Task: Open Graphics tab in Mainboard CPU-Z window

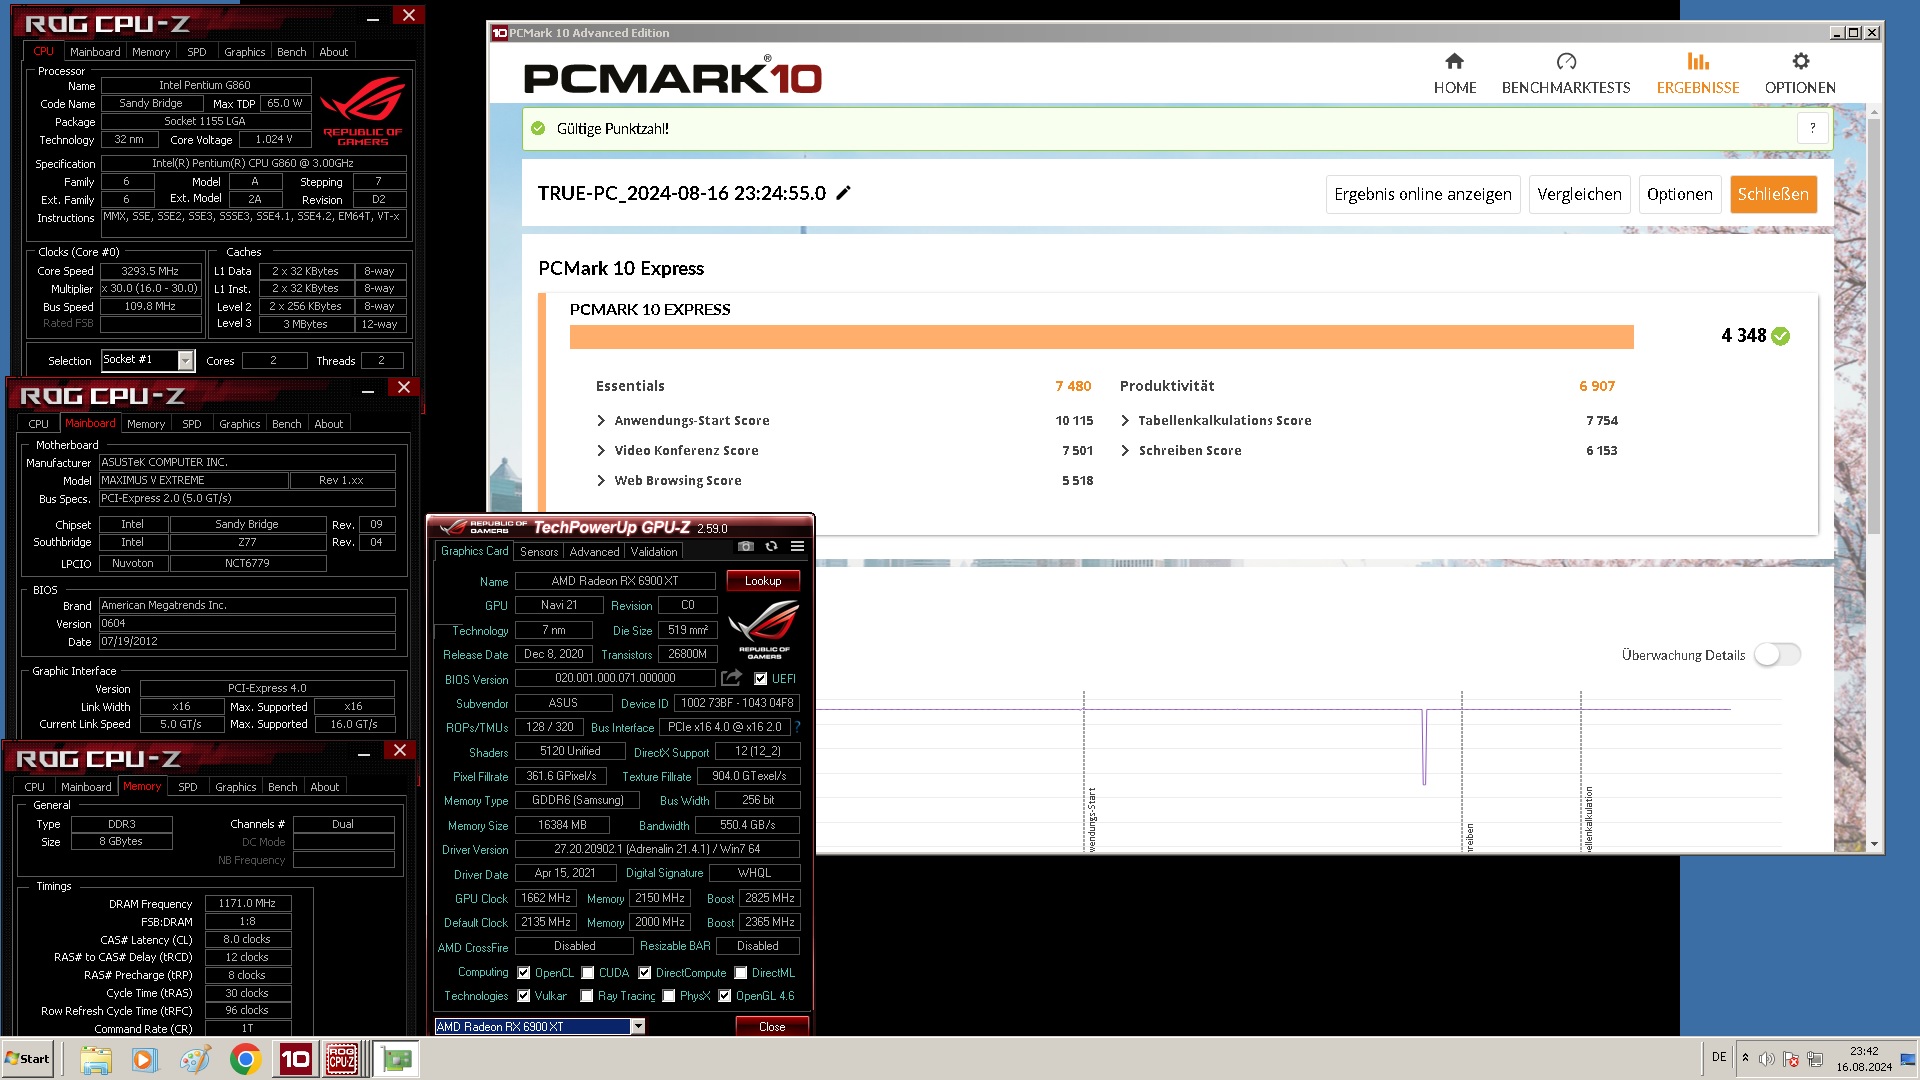Action: (x=240, y=424)
